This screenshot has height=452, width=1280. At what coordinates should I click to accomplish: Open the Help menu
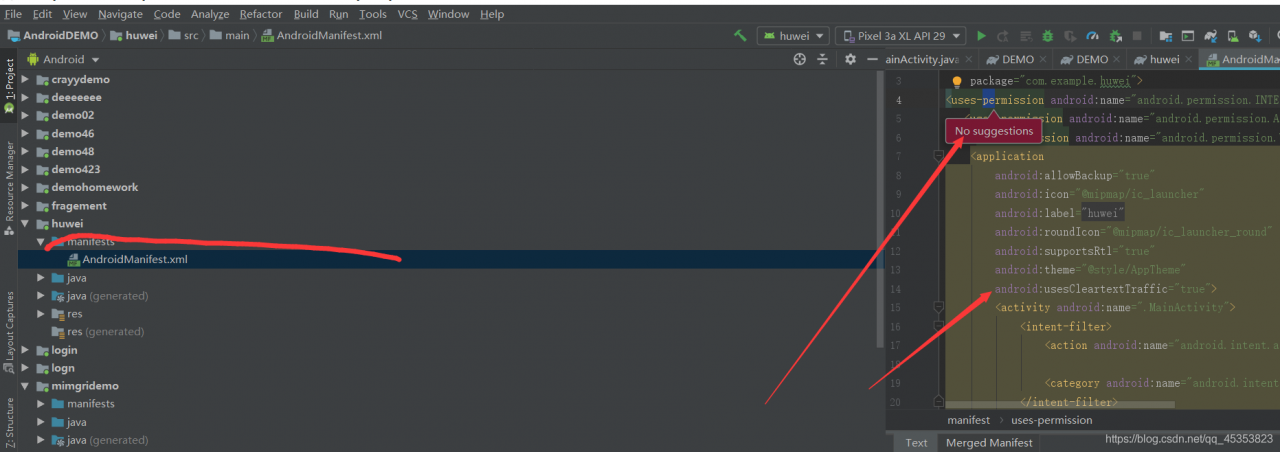coord(492,14)
